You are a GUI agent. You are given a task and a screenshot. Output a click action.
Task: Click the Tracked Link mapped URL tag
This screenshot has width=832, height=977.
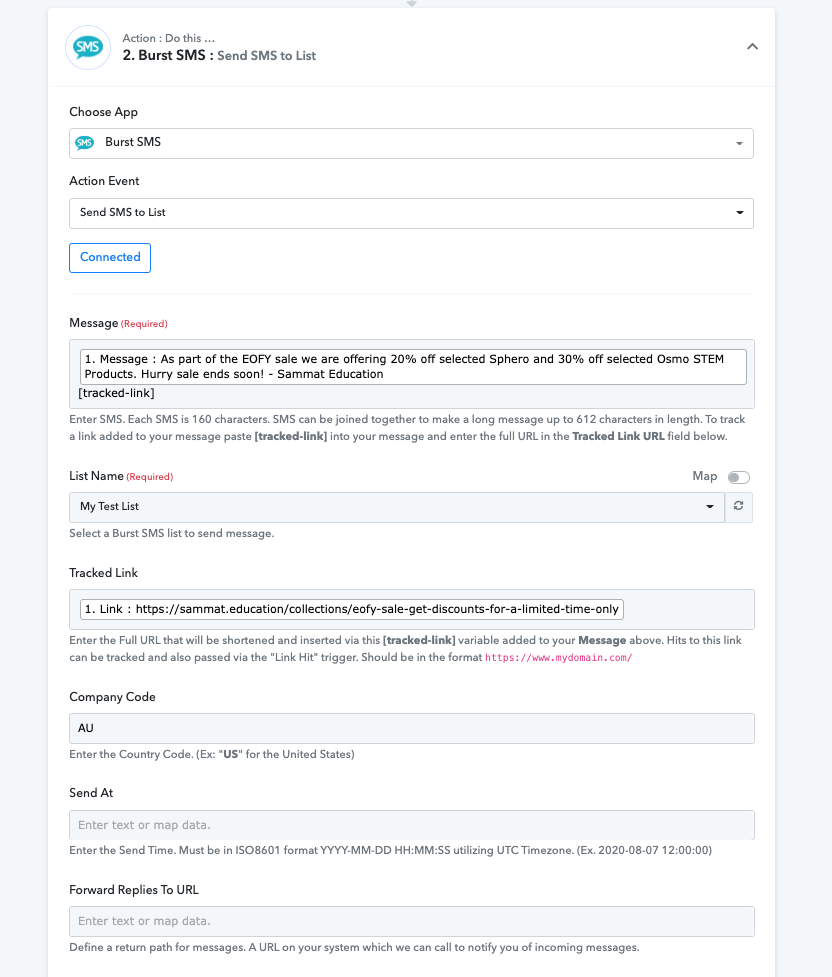(x=351, y=609)
